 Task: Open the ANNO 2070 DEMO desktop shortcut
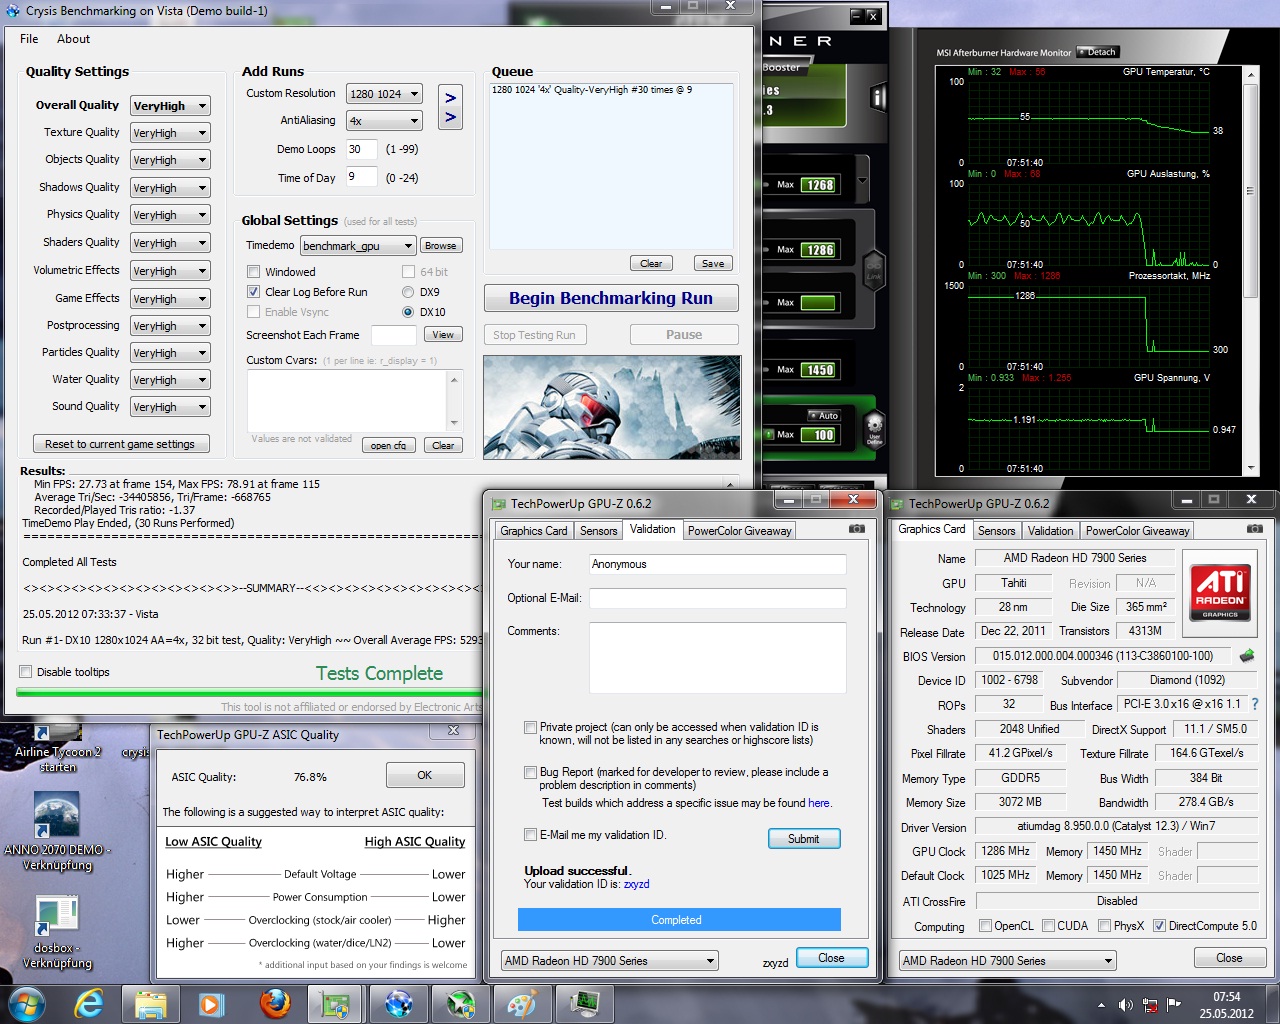point(56,832)
